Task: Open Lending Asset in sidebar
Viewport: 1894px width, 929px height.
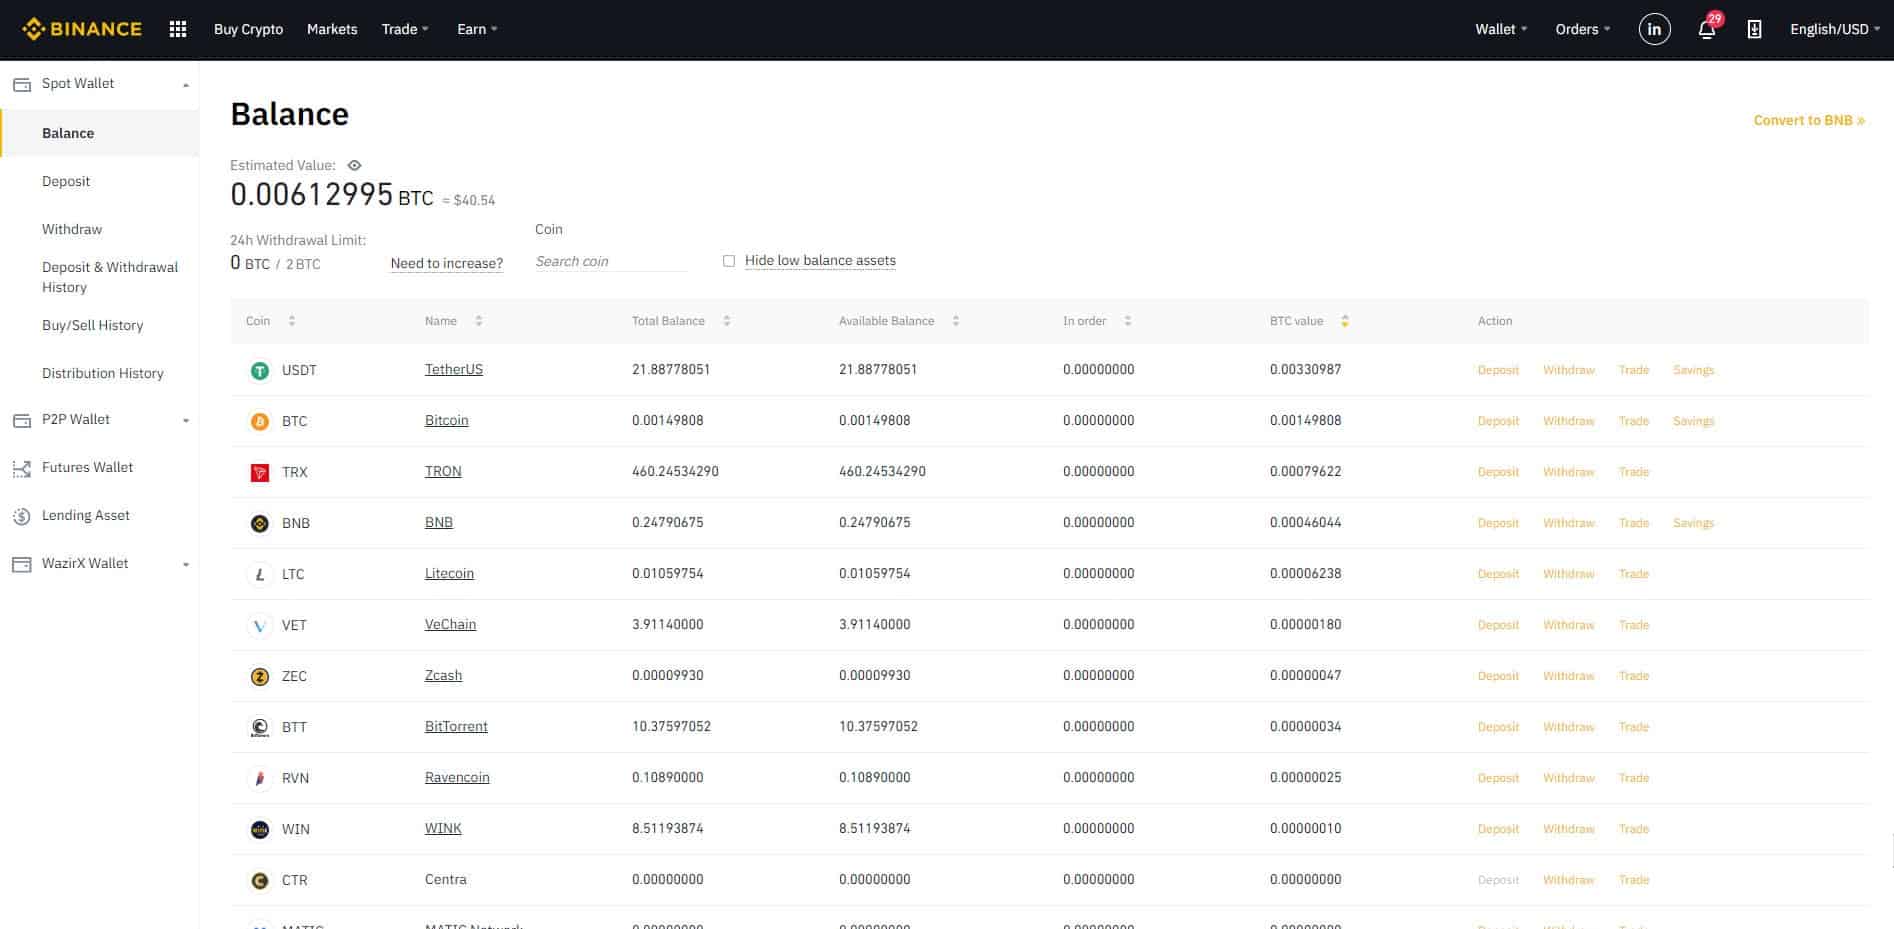Action: tap(86, 515)
